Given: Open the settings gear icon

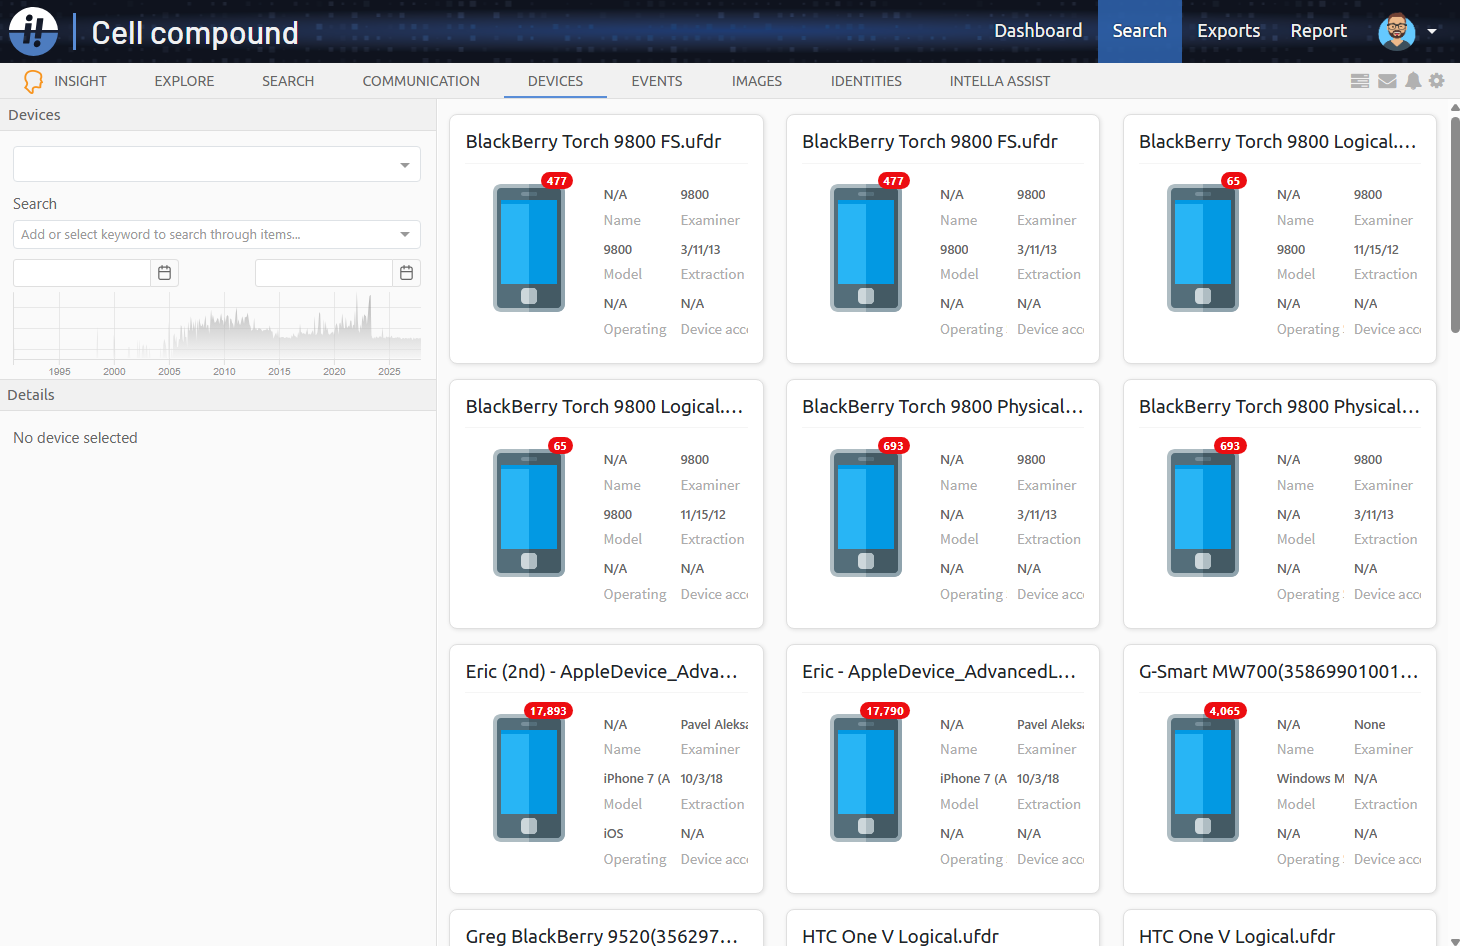Looking at the screenshot, I should (x=1437, y=81).
